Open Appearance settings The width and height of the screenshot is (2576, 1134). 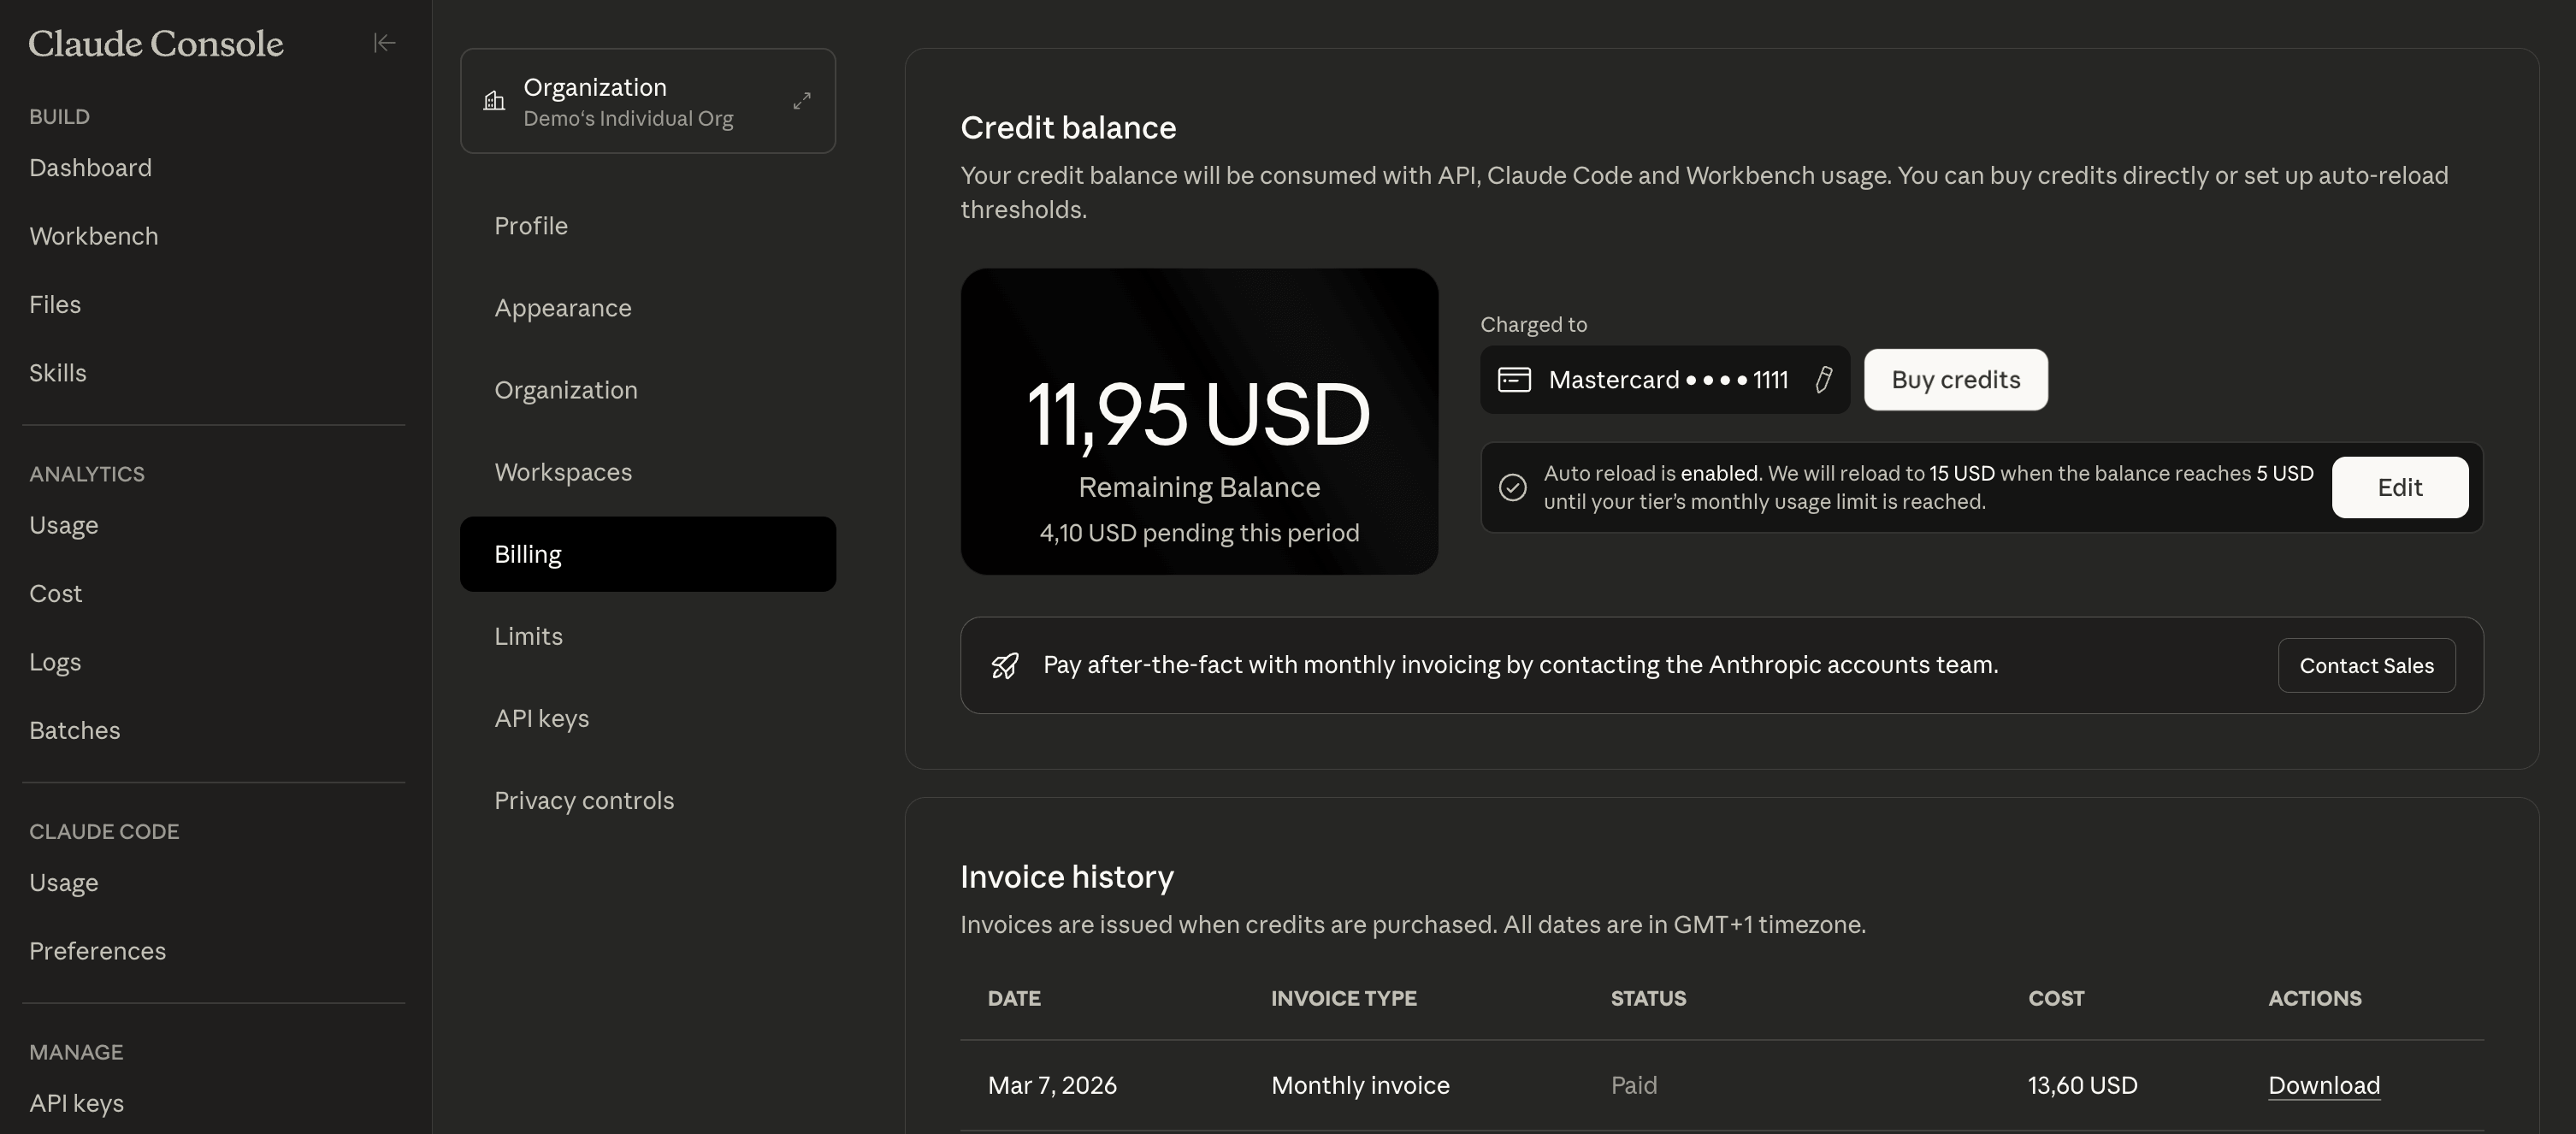(562, 308)
